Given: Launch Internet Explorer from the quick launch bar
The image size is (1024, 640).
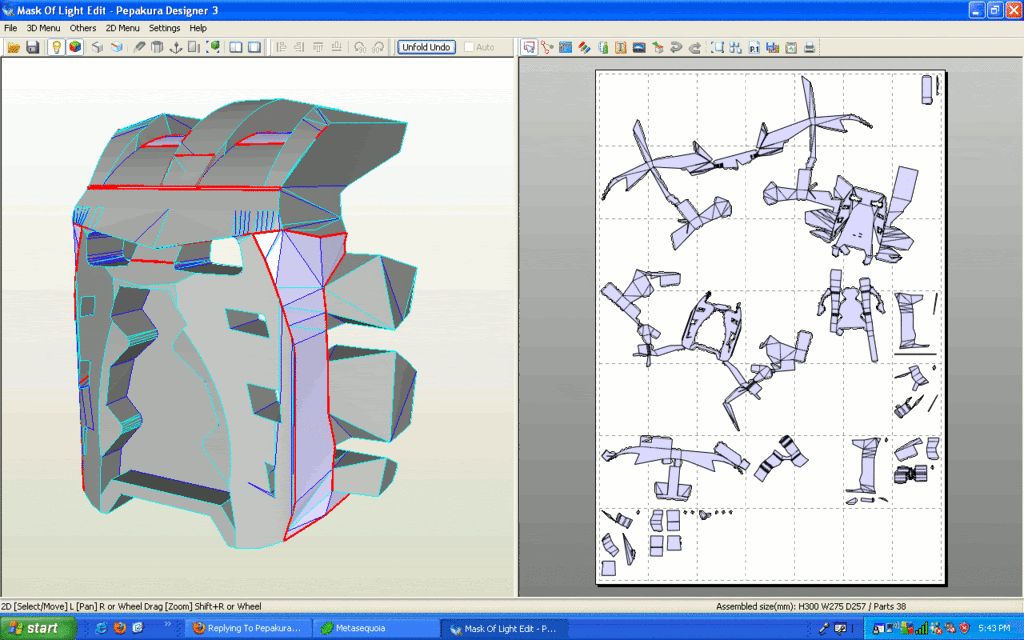Looking at the screenshot, I should [x=101, y=628].
